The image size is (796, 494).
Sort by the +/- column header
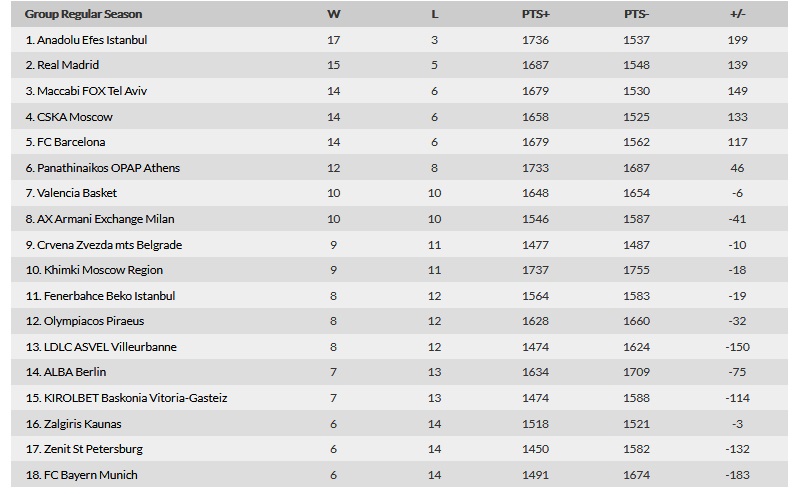[x=738, y=14]
